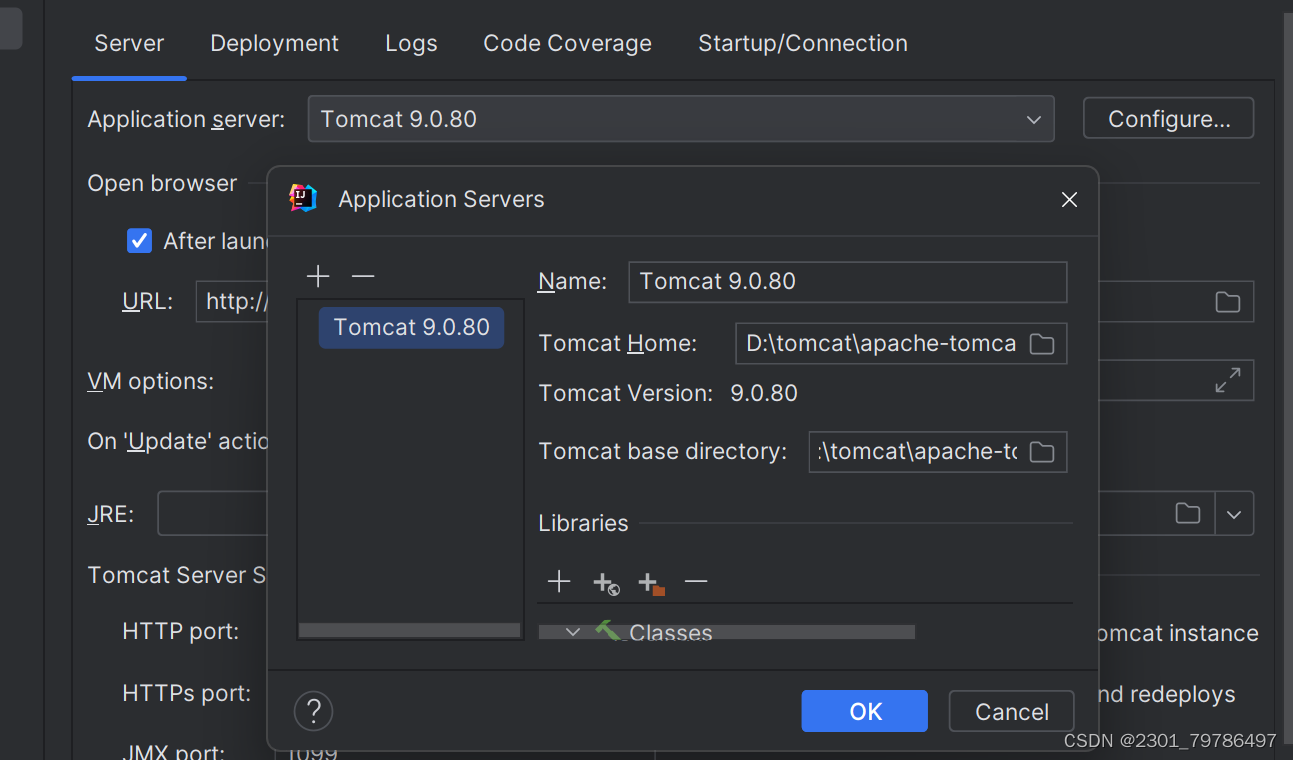Click horizontal scrollbar over Classes row
This screenshot has height=760, width=1293.
726,632
